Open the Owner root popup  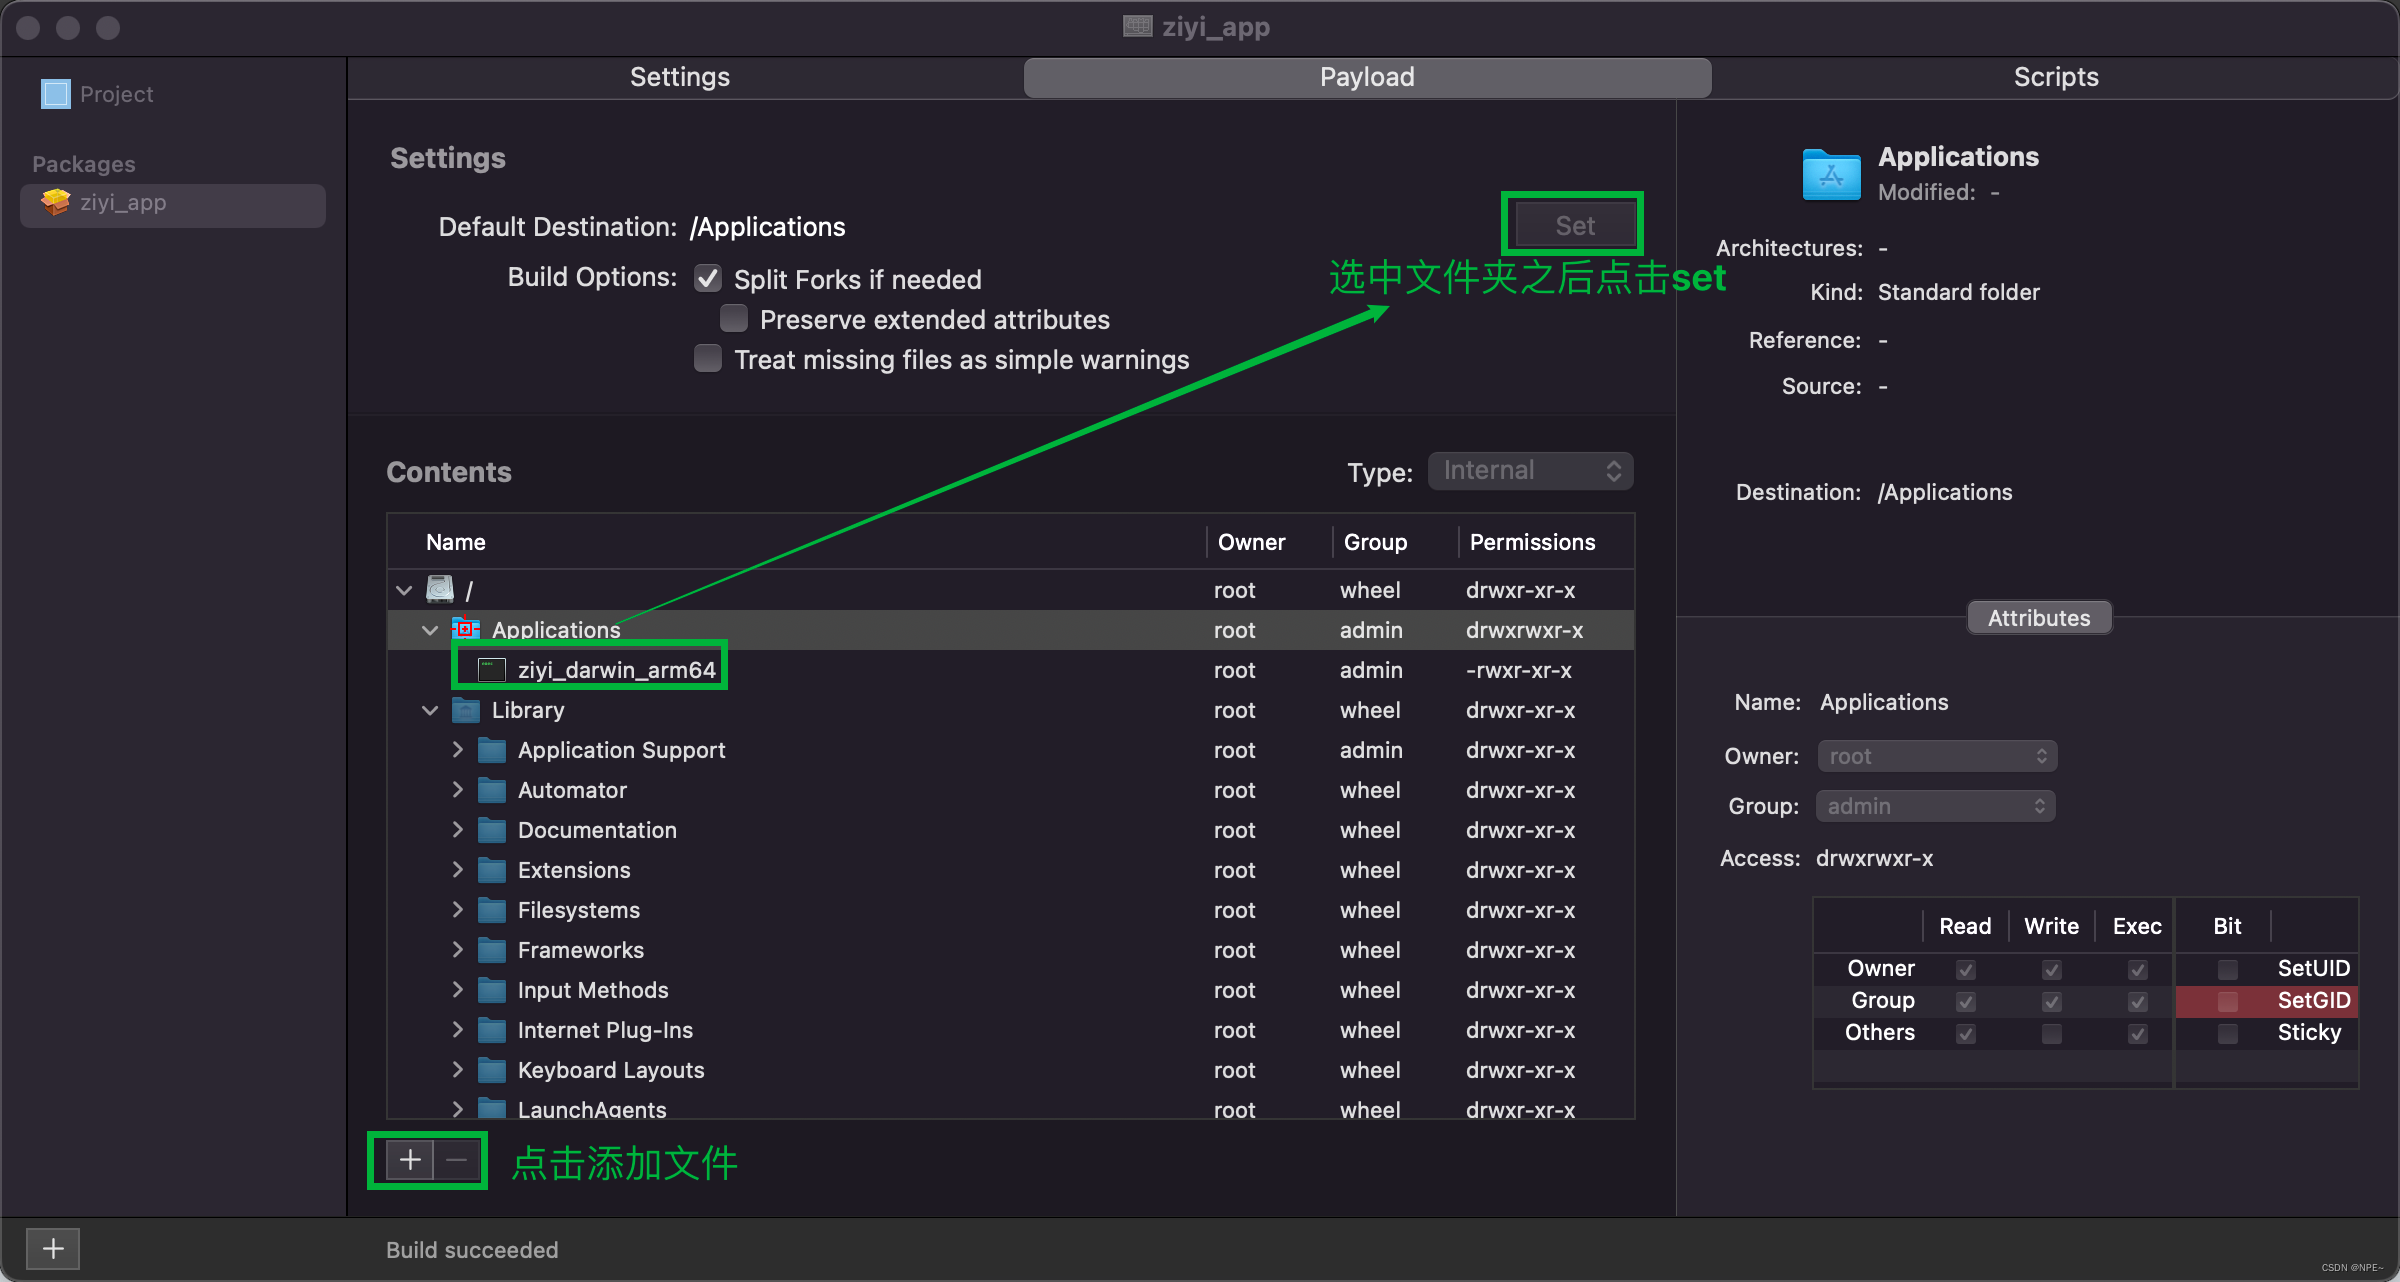1936,756
